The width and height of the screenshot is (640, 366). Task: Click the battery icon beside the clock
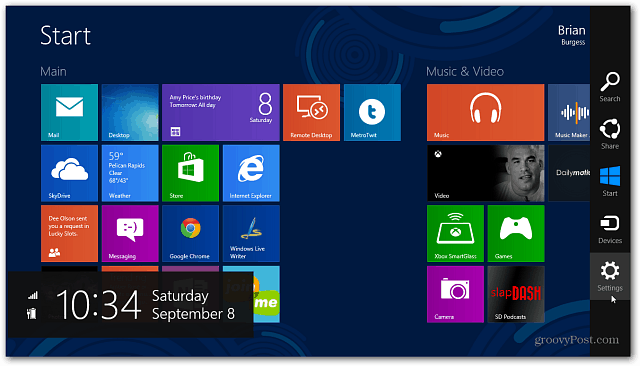point(31,313)
